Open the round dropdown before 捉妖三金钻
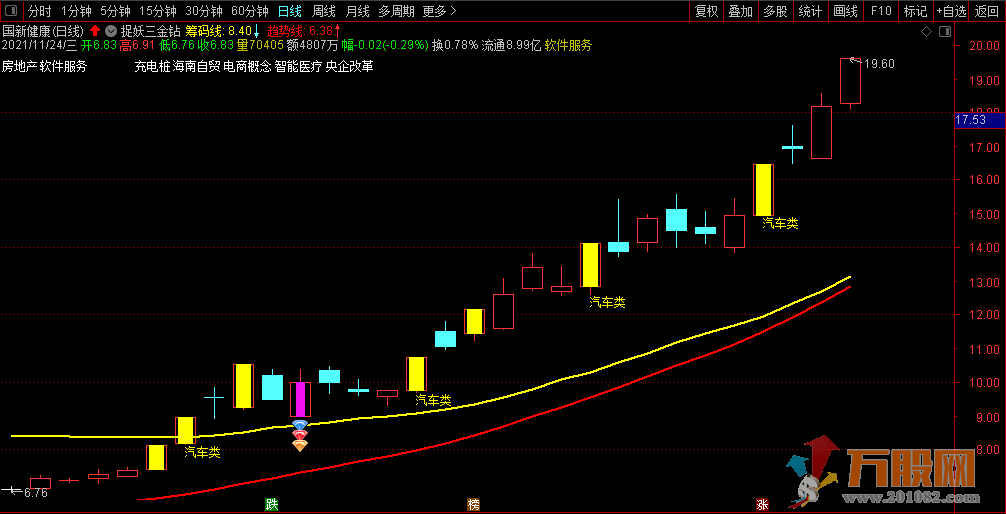 pos(110,31)
